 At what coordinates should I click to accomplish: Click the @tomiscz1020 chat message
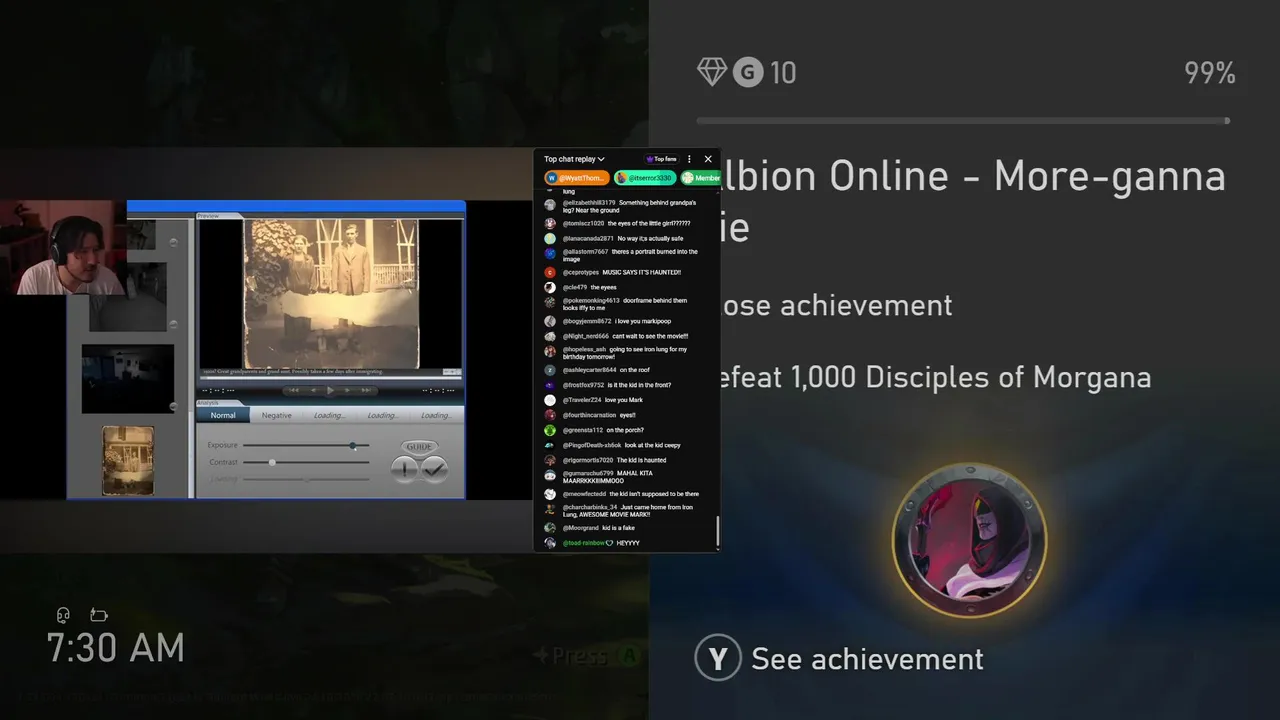click(x=626, y=223)
